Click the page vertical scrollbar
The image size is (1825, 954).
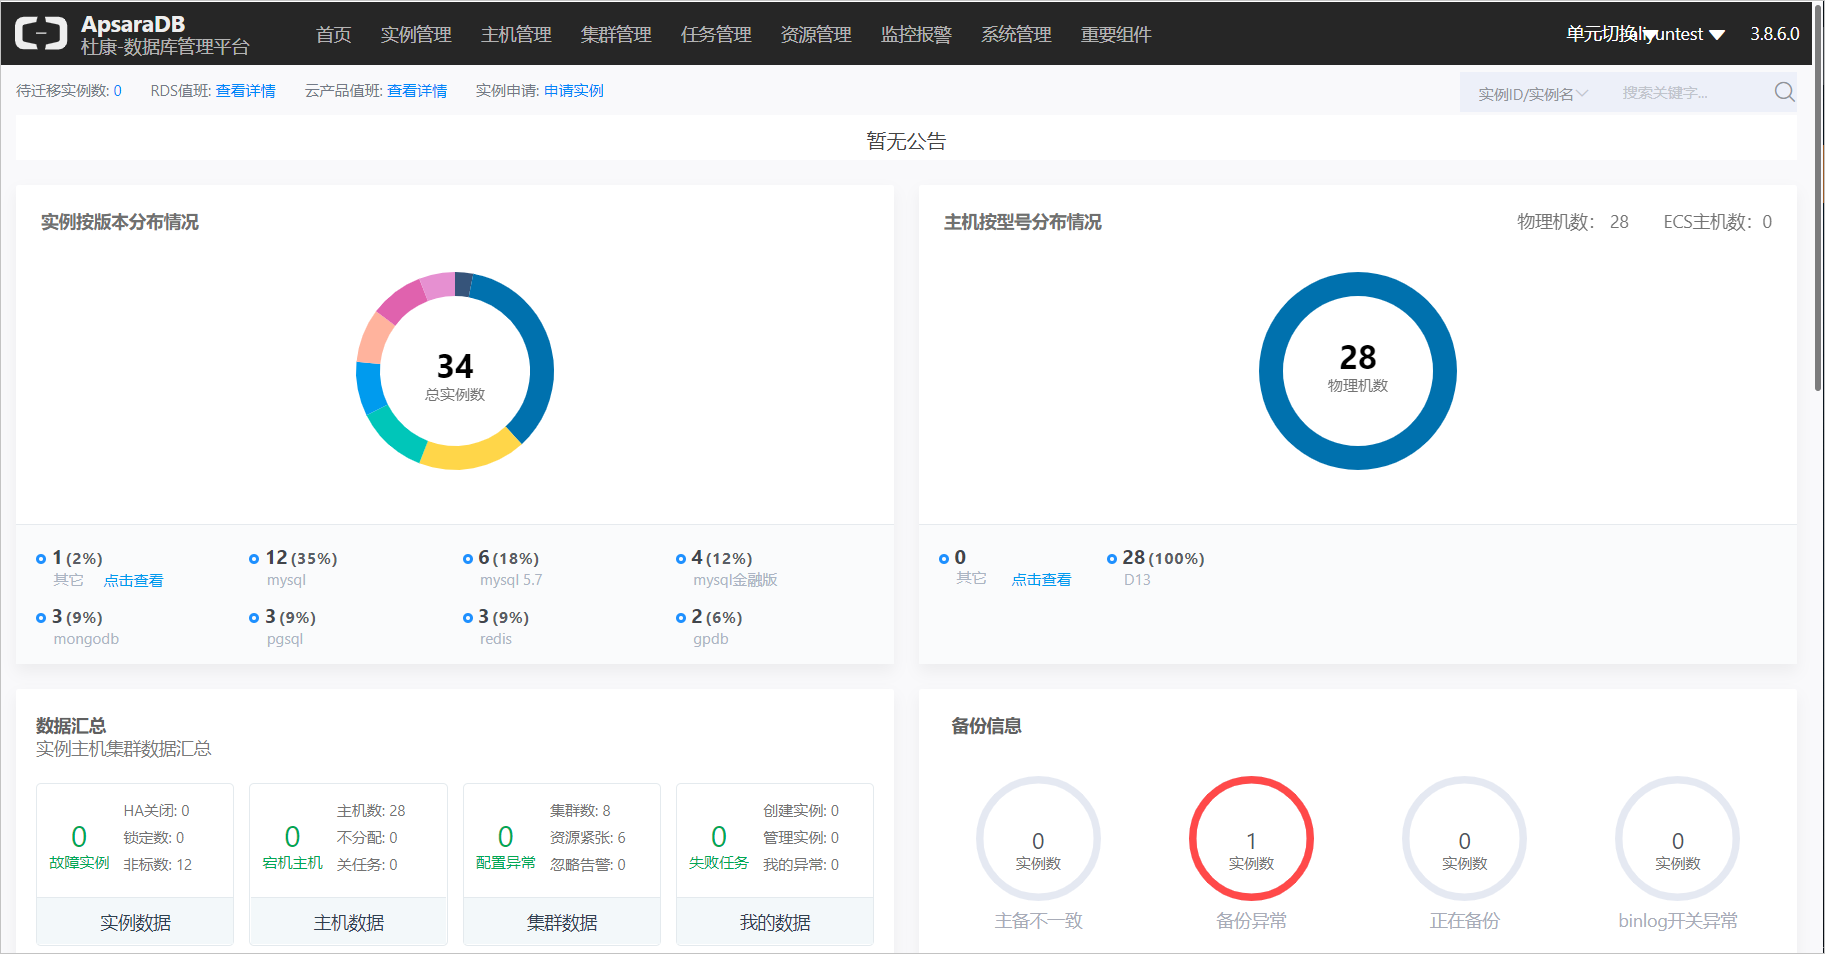tap(1818, 200)
